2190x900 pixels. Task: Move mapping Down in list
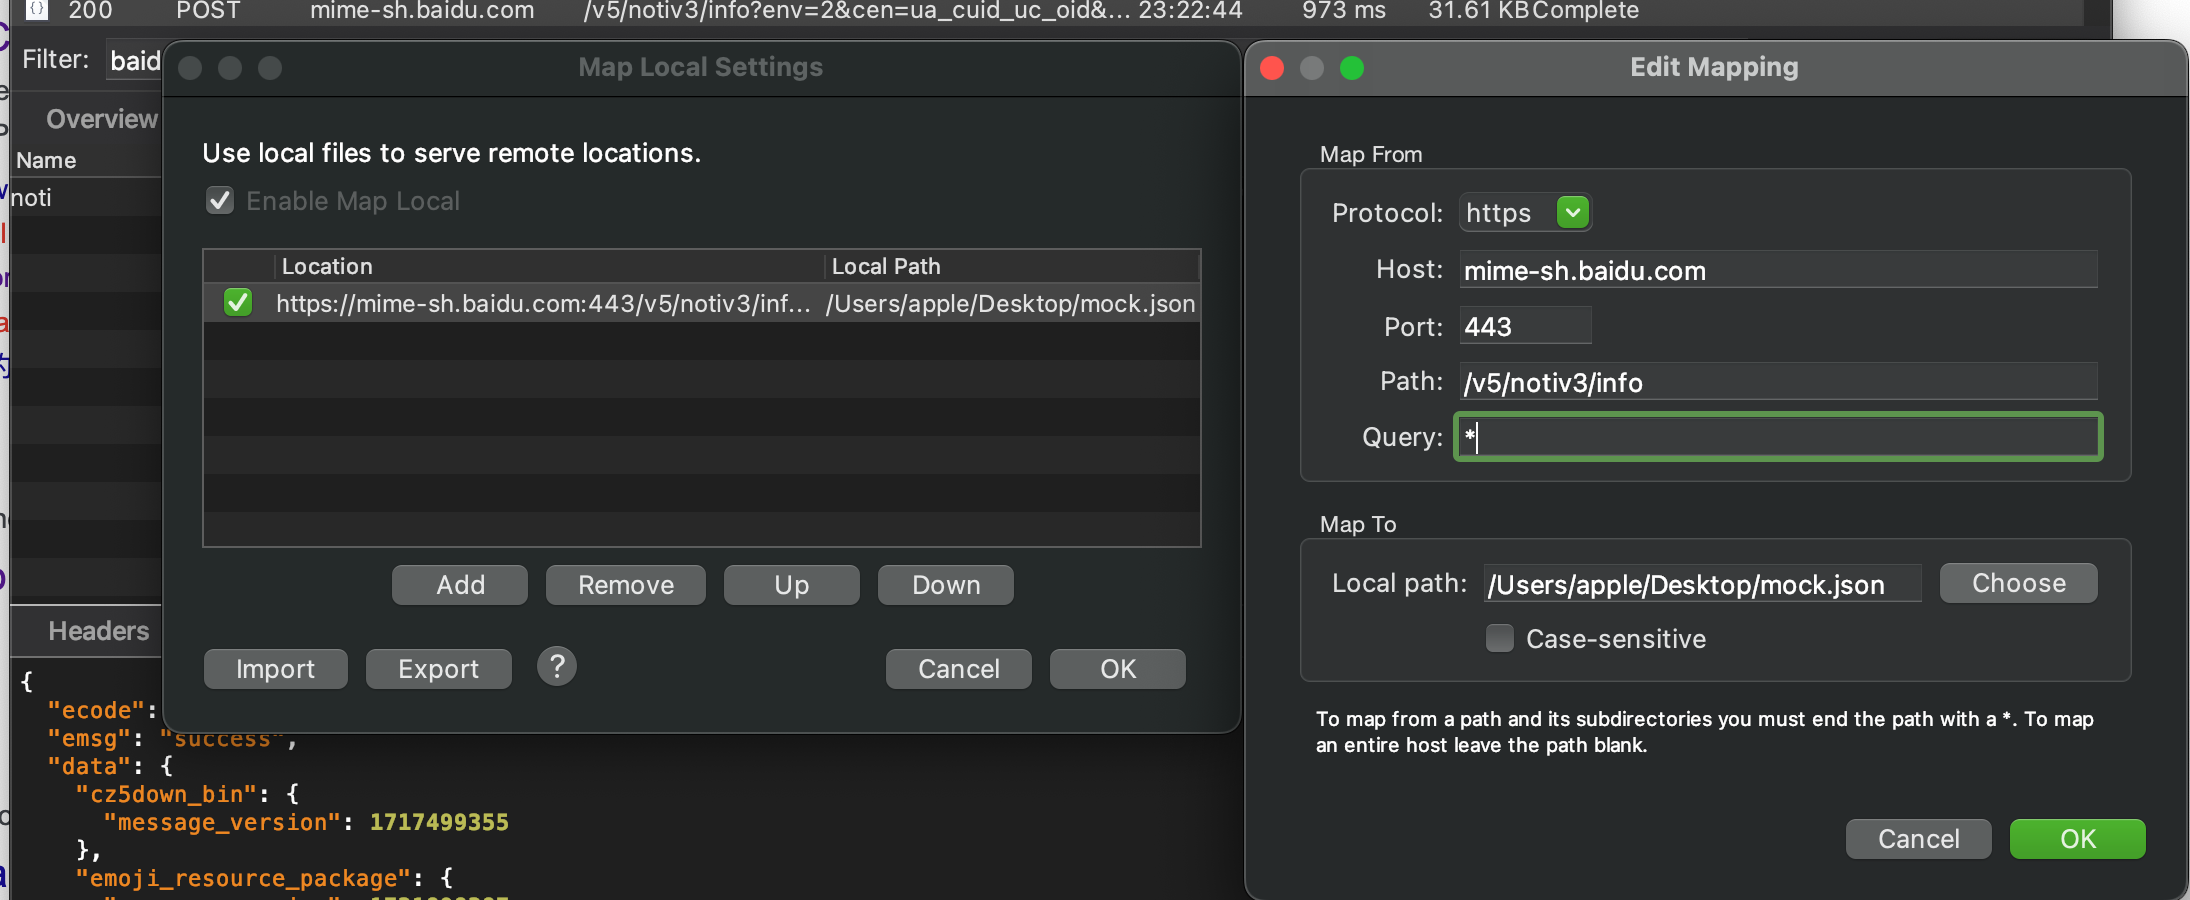coord(945,585)
